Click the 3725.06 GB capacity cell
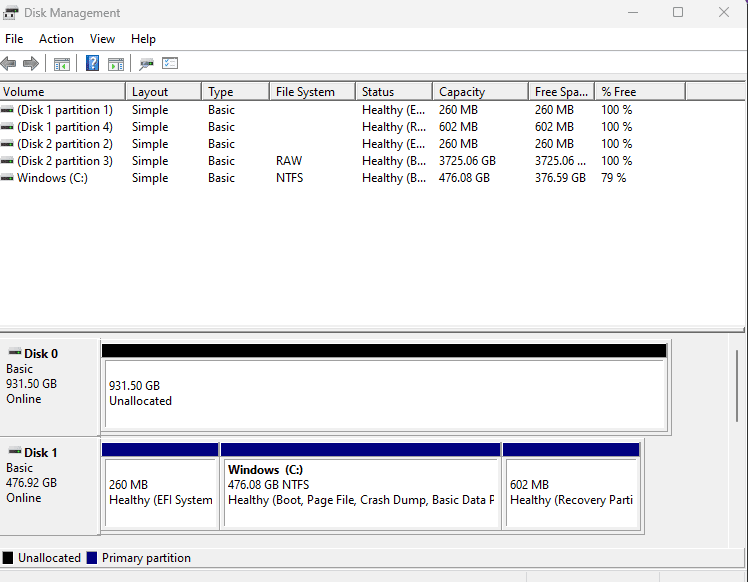Viewport: 748px width, 582px height. (x=468, y=161)
